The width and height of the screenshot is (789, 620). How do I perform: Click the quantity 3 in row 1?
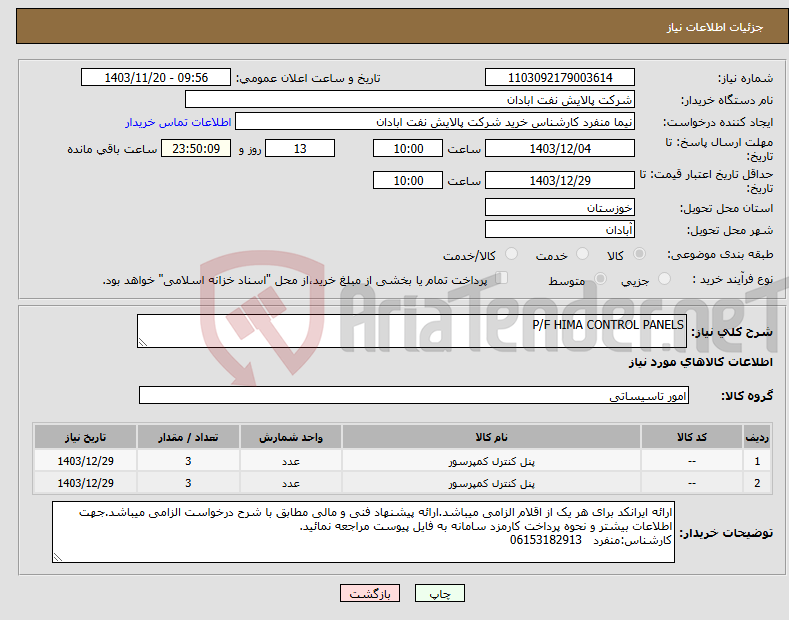point(188,461)
